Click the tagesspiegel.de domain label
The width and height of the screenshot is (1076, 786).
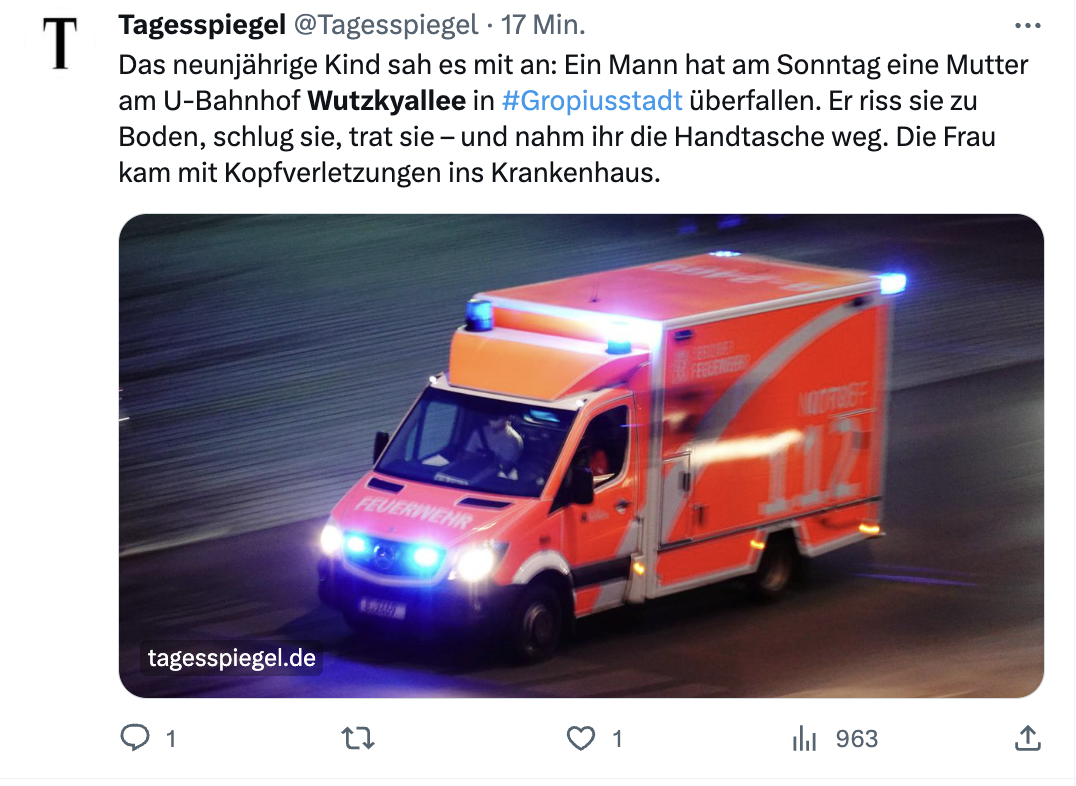tap(231, 658)
